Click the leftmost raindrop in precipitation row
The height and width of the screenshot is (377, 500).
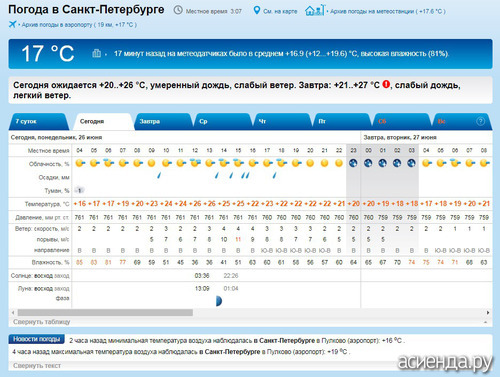[159, 175]
